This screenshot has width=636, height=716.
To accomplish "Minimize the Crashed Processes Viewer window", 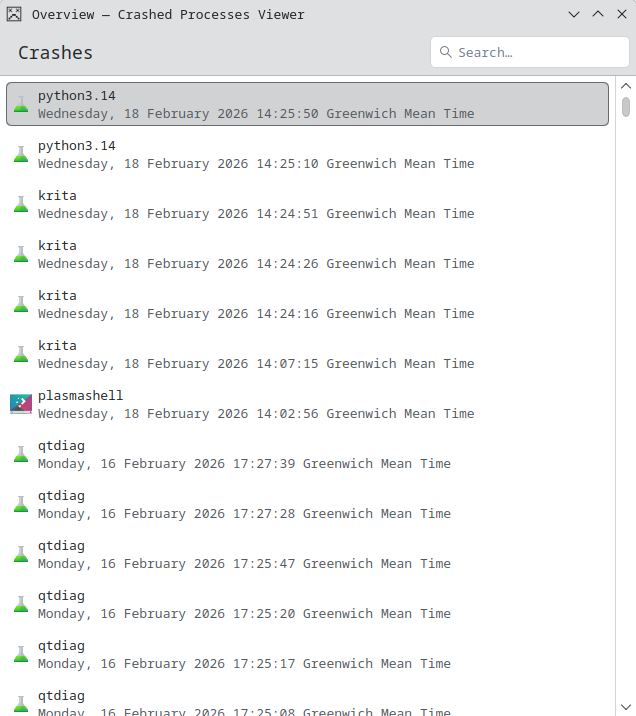I will click(574, 14).
